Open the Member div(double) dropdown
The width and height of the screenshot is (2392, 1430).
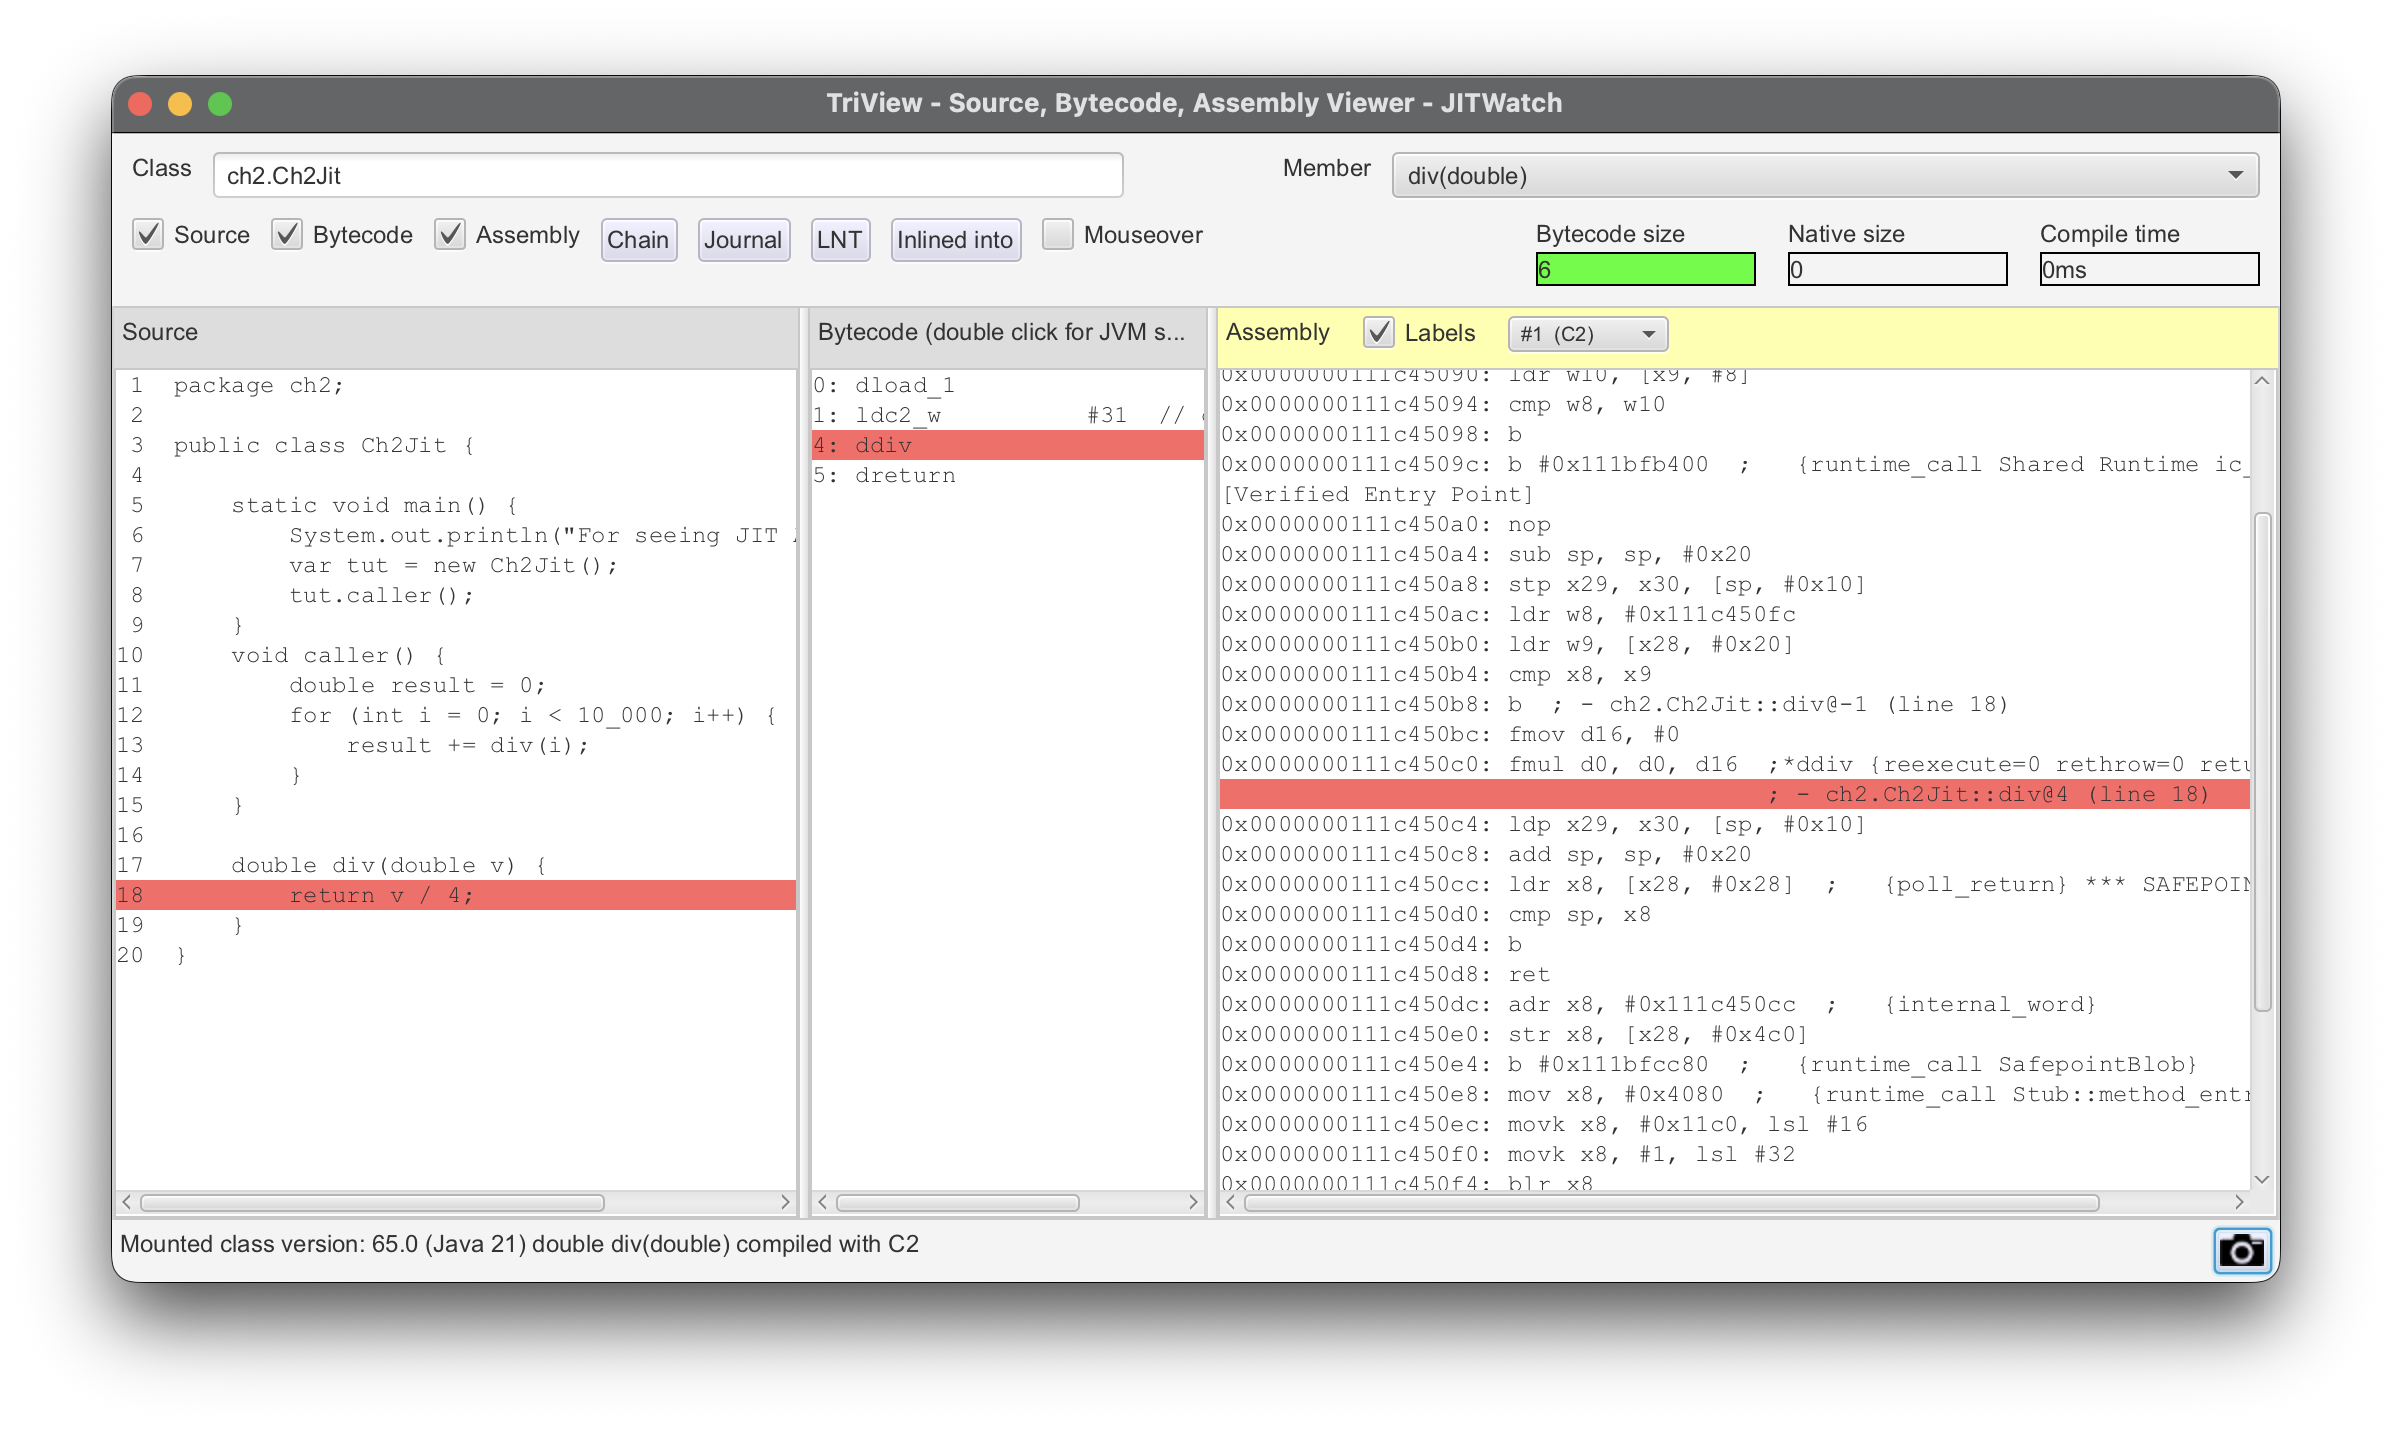tap(1824, 176)
